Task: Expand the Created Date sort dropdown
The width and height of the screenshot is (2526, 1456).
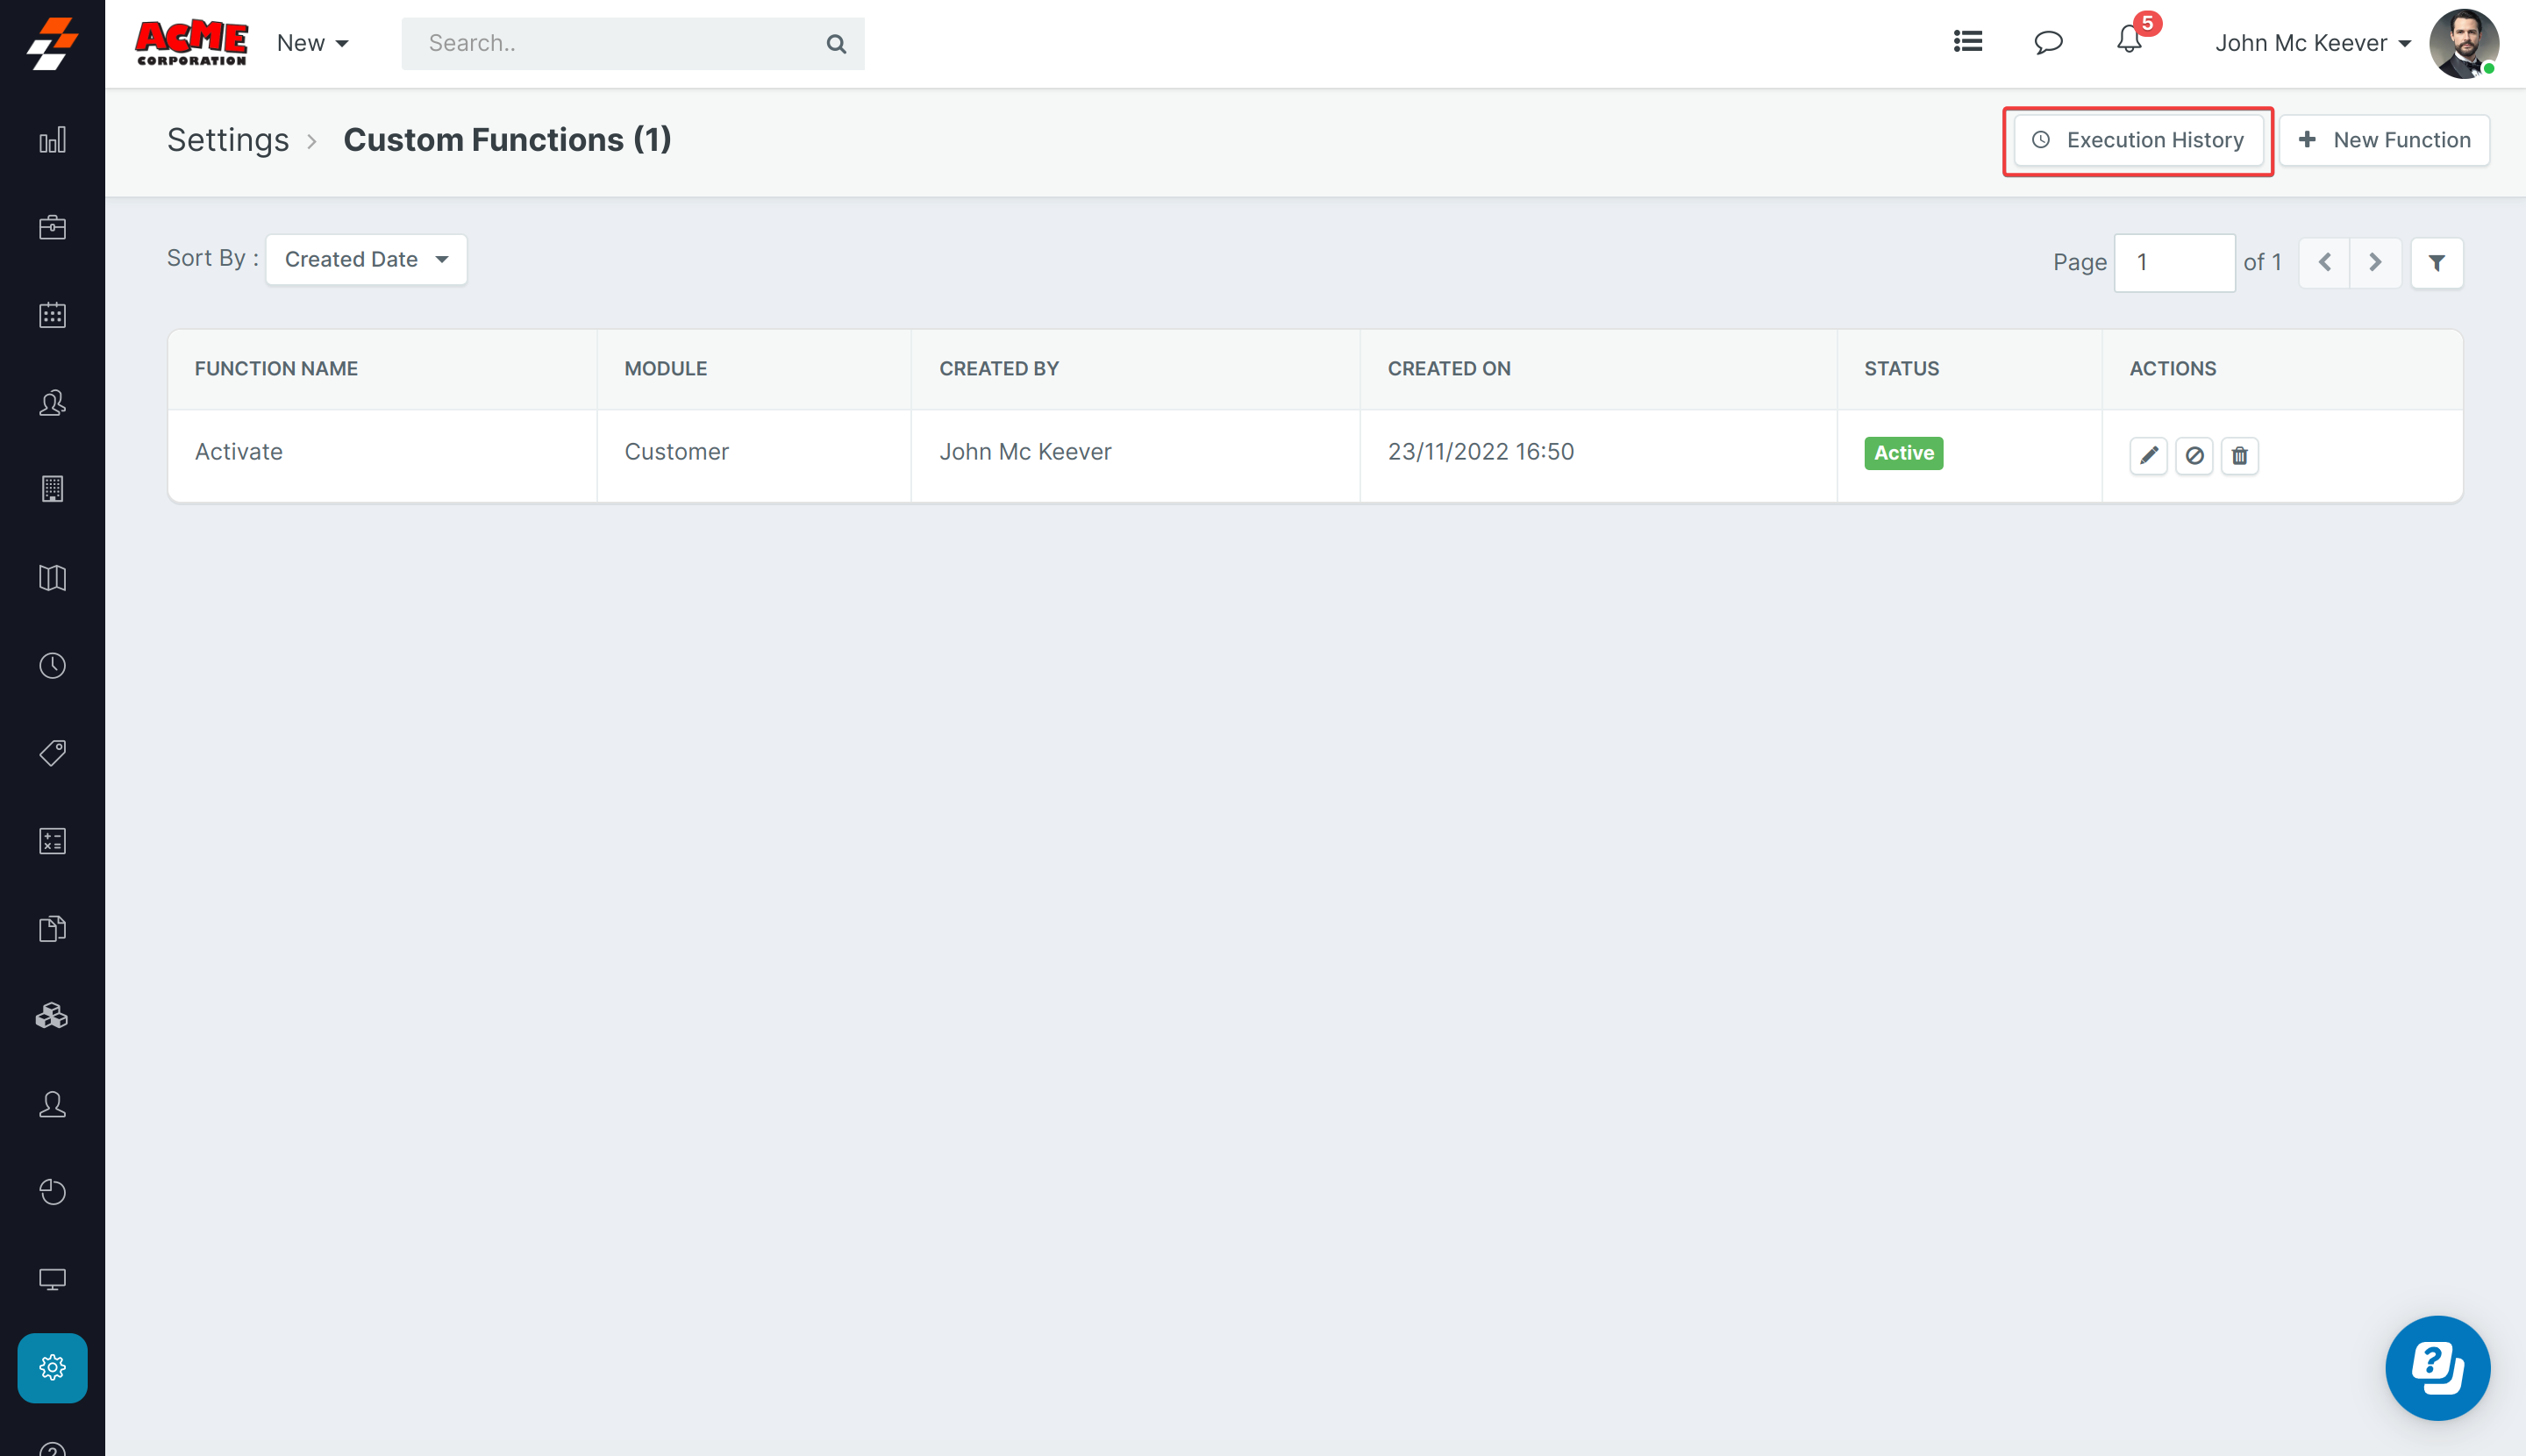Action: (x=366, y=260)
